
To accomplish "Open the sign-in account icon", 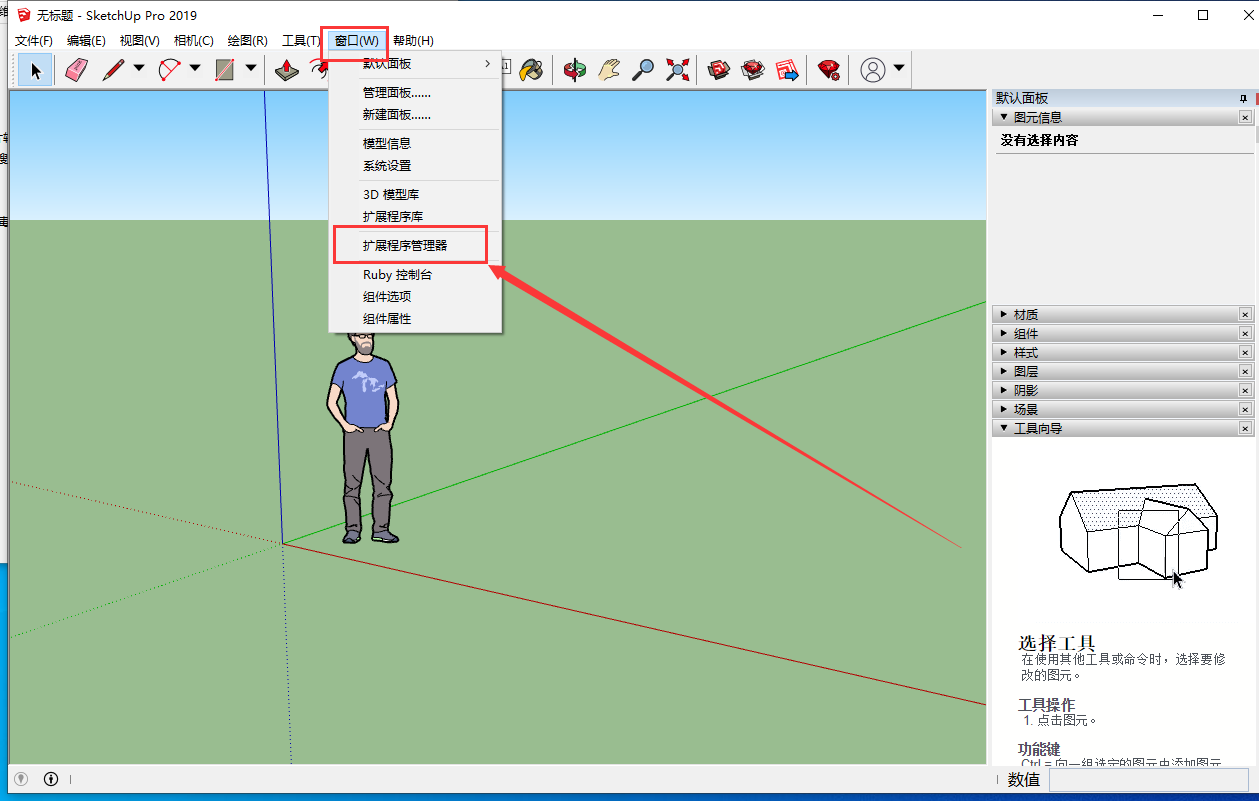I will (x=870, y=69).
